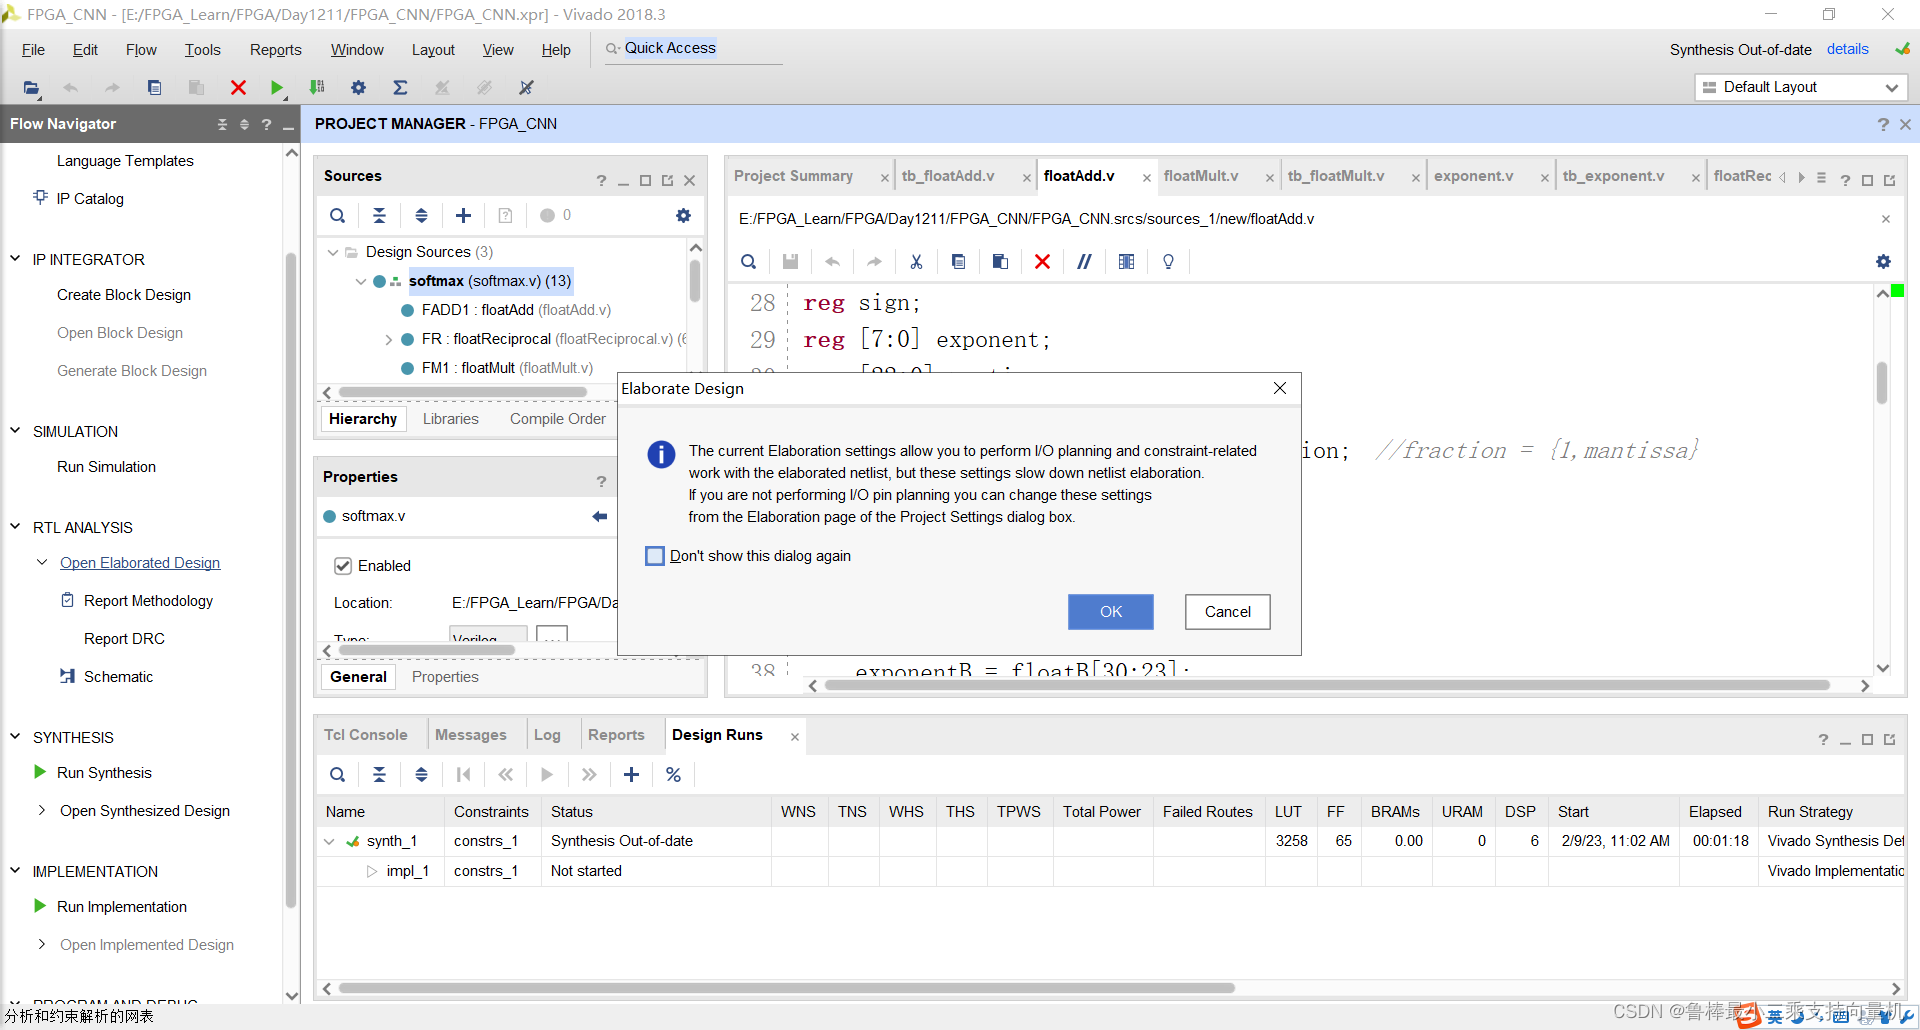This screenshot has width=1920, height=1030.
Task: Click Paste icon in editor toolbar
Action: (1000, 262)
